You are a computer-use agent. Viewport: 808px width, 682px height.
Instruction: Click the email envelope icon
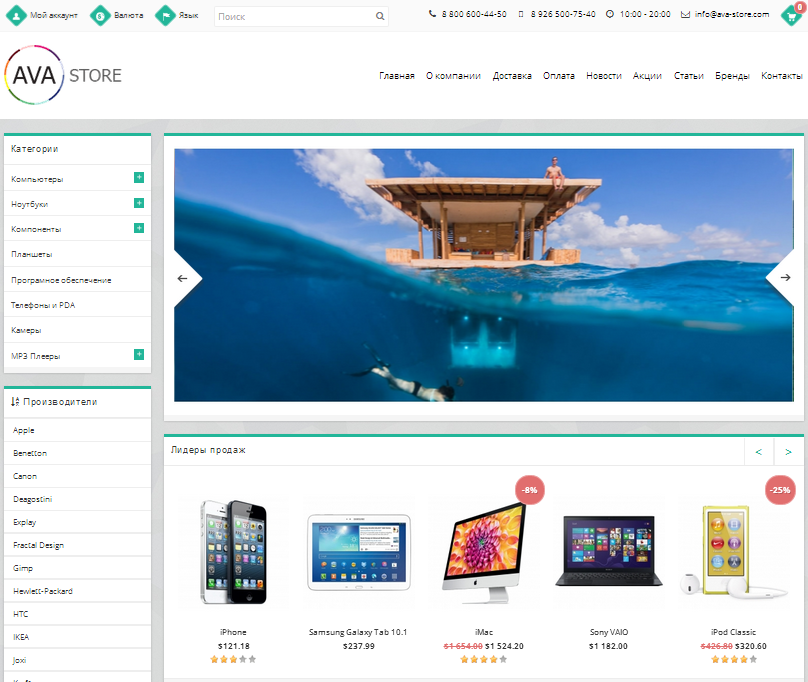[x=685, y=14]
